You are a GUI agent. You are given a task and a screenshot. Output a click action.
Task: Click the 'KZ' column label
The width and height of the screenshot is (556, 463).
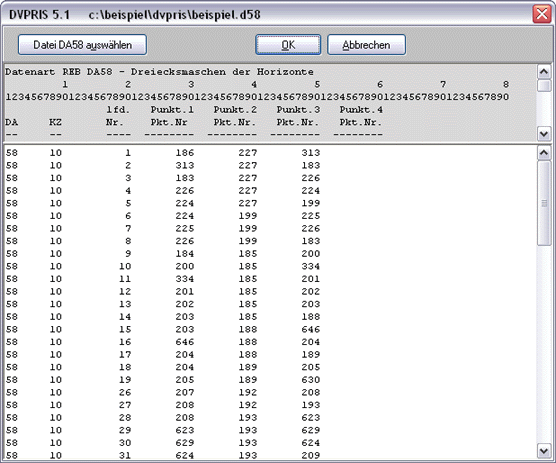[55, 122]
